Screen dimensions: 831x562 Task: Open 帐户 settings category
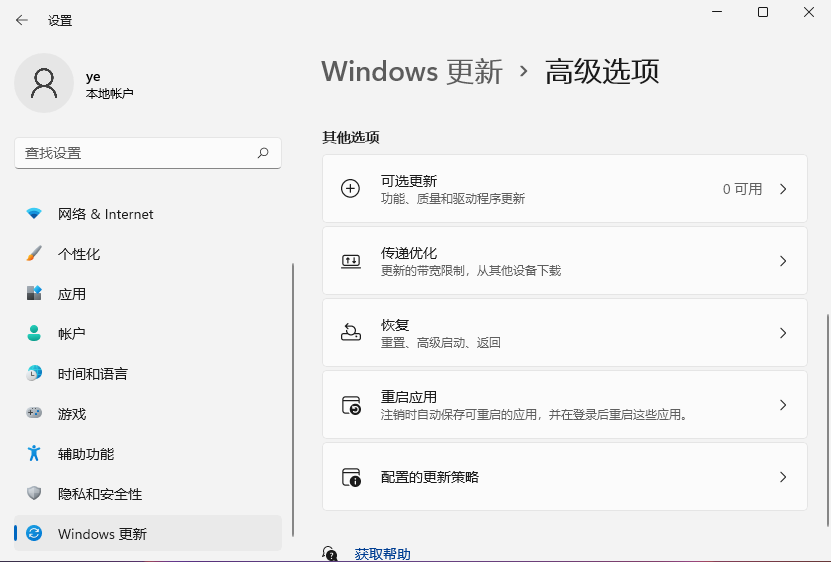click(148, 333)
